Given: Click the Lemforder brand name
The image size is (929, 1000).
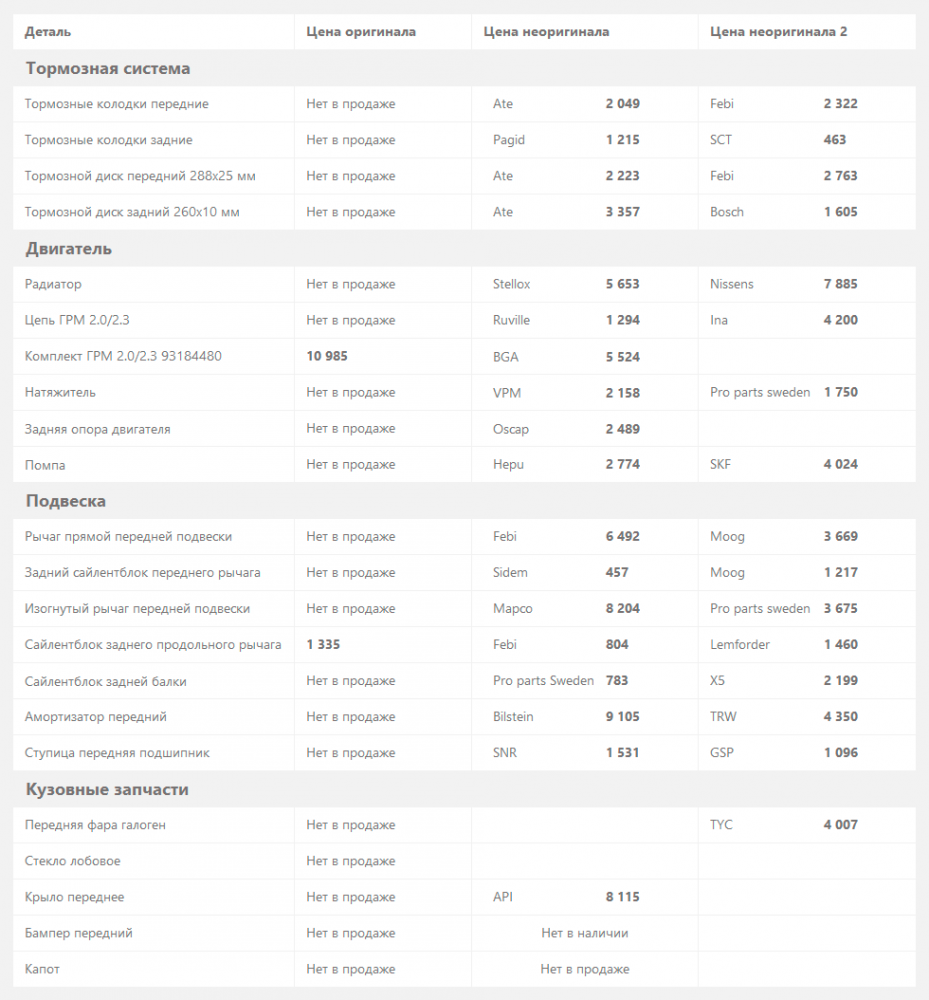Looking at the screenshot, I should (740, 645).
